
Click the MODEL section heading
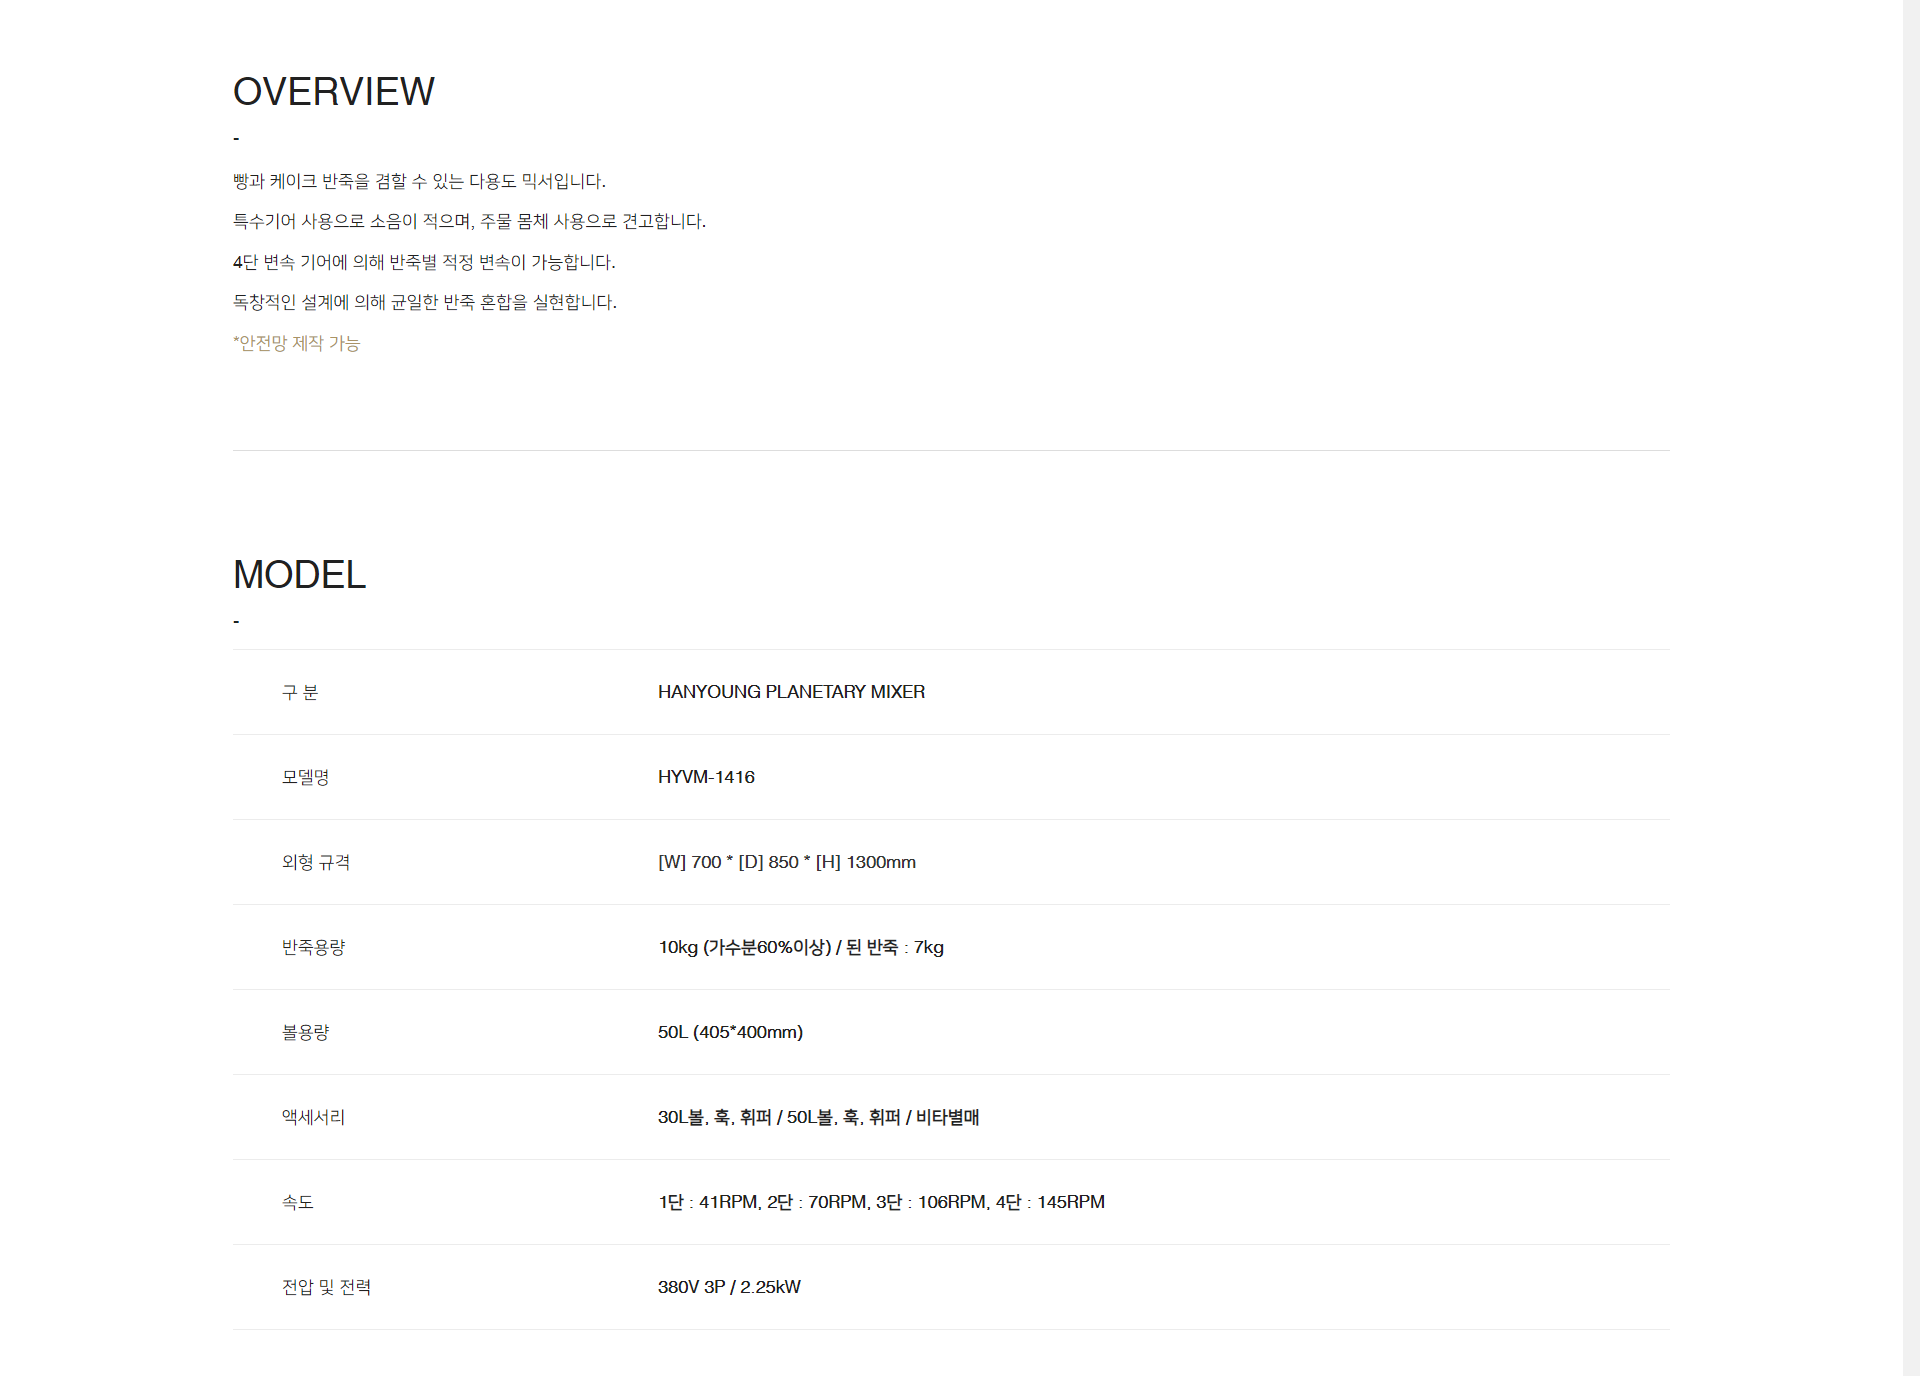pyautogui.click(x=299, y=575)
